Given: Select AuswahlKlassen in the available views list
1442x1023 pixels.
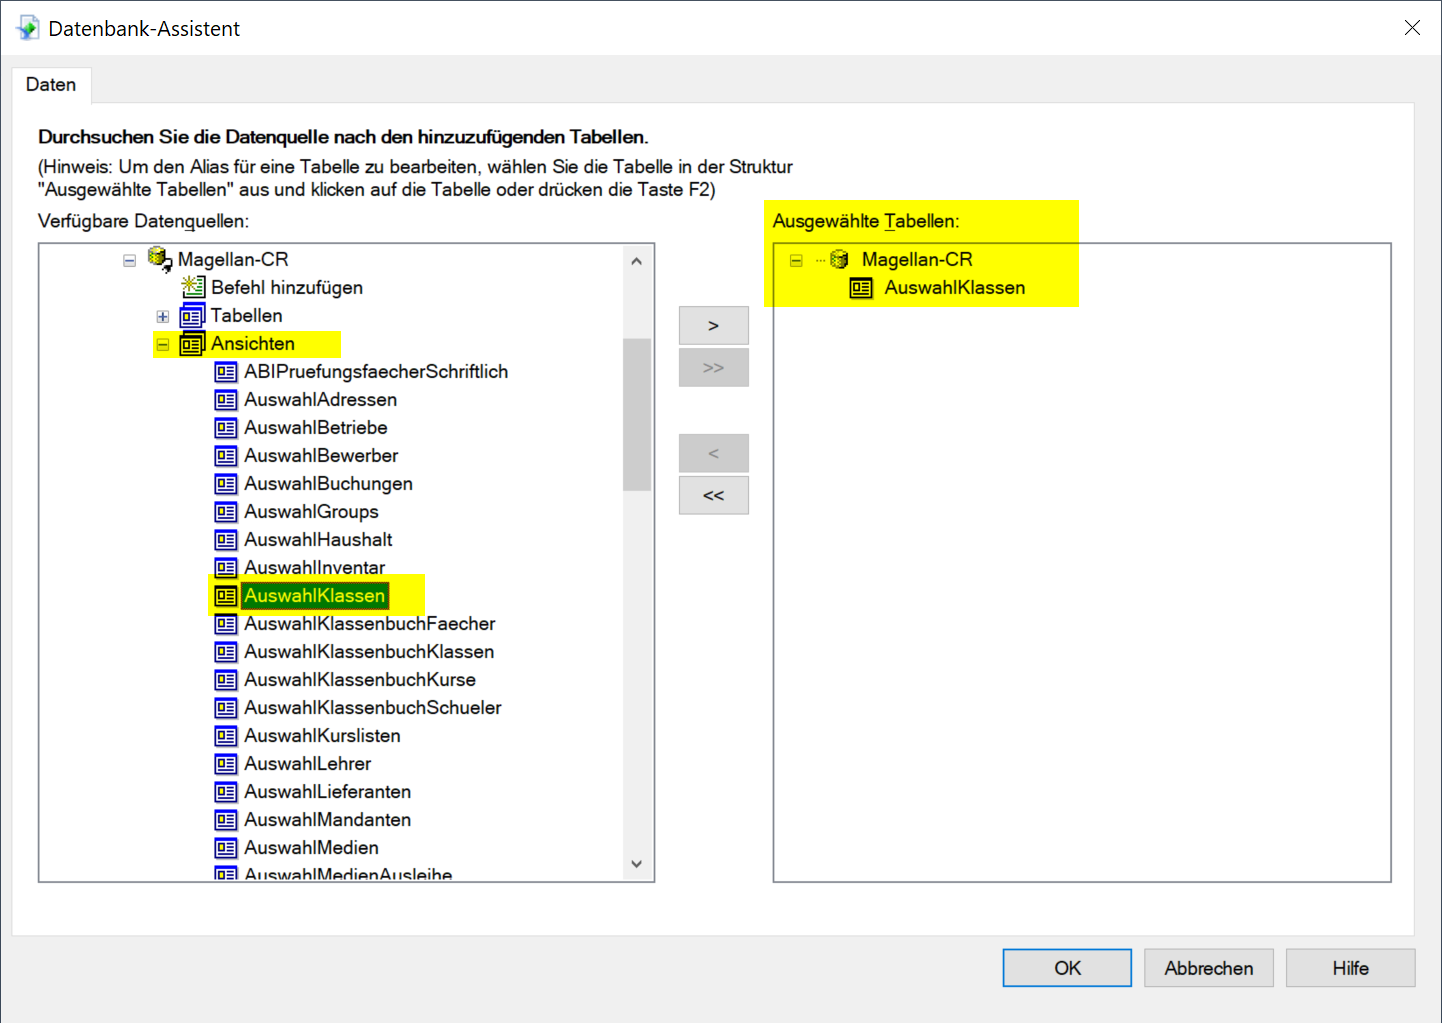Looking at the screenshot, I should tap(314, 596).
